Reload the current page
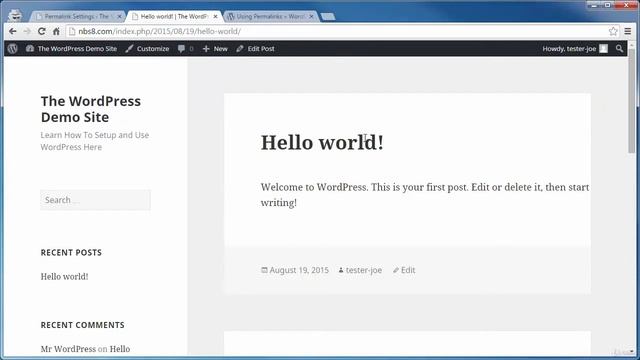 point(42,31)
